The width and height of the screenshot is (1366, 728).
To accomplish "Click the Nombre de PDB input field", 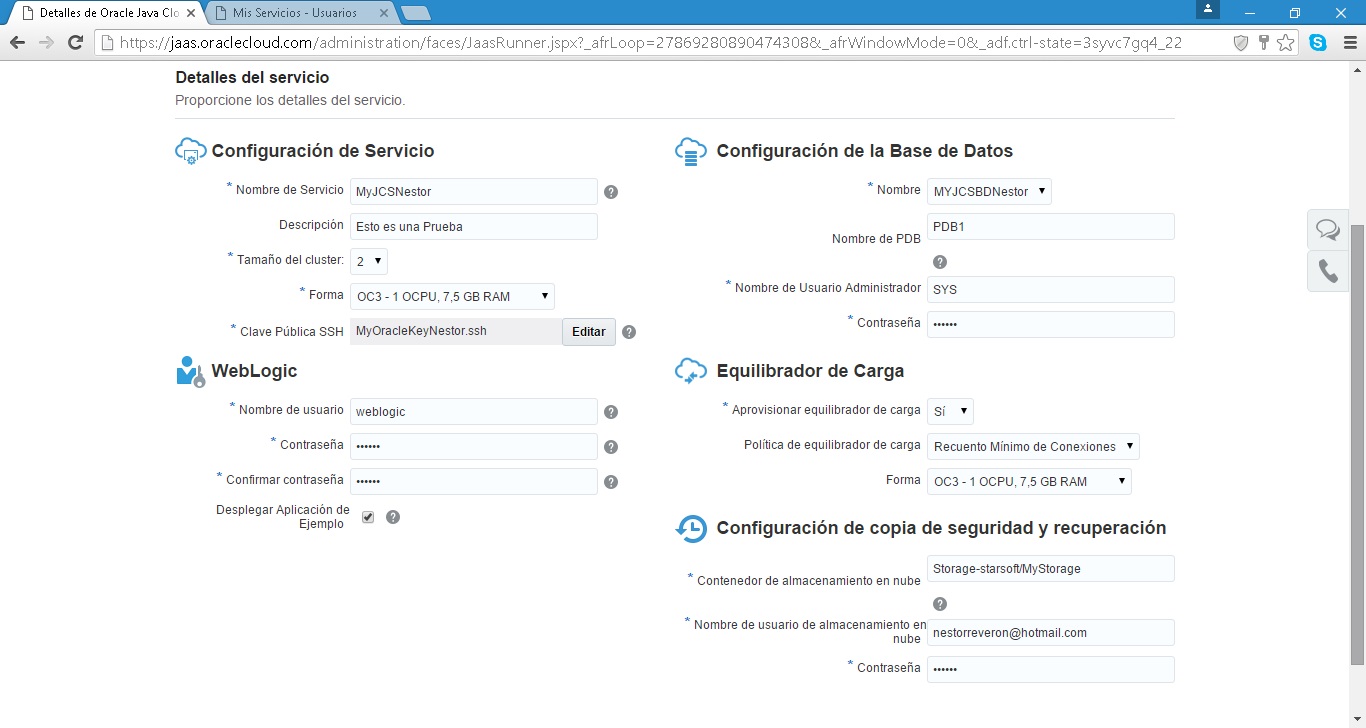I will (1050, 227).
